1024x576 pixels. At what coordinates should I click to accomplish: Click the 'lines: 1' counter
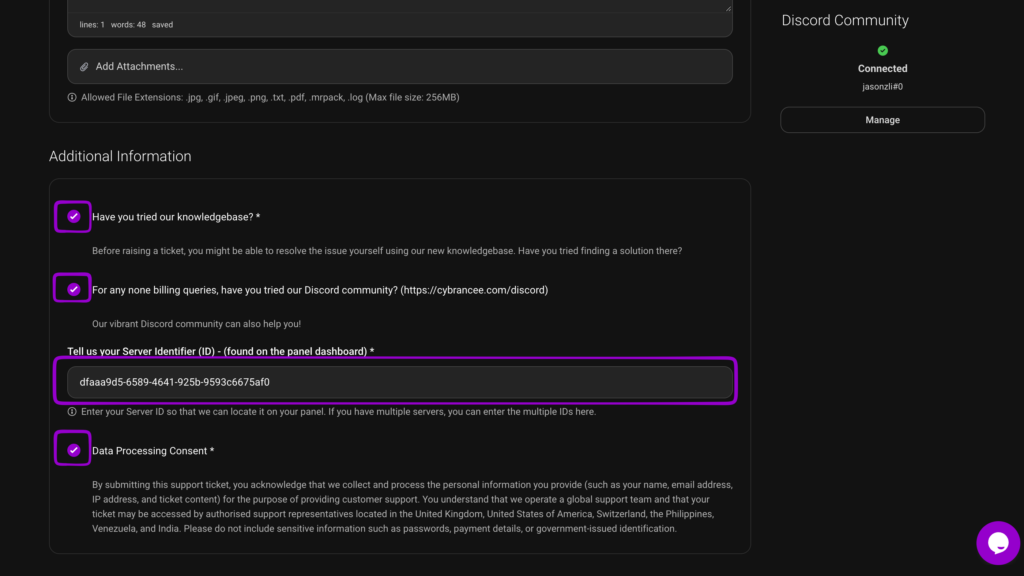[92, 25]
